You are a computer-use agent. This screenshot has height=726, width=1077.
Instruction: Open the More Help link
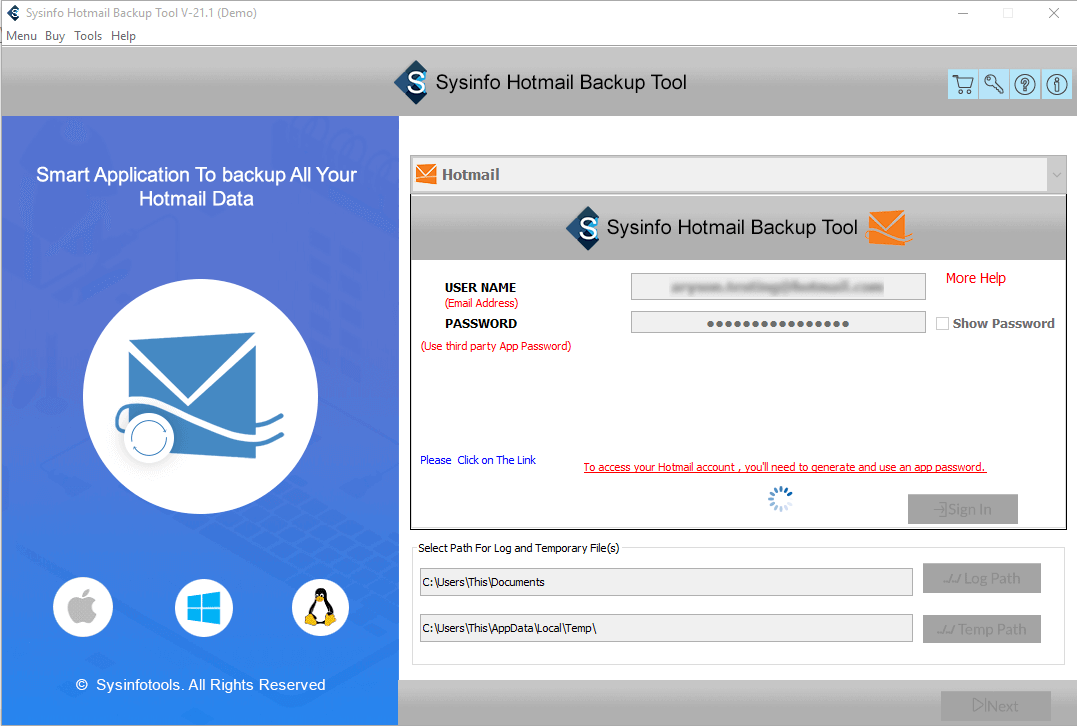[x=975, y=278]
